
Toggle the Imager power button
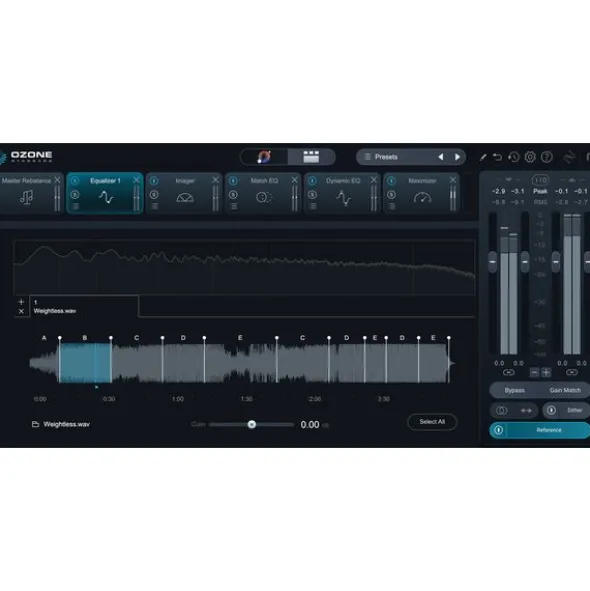pyautogui.click(x=154, y=181)
